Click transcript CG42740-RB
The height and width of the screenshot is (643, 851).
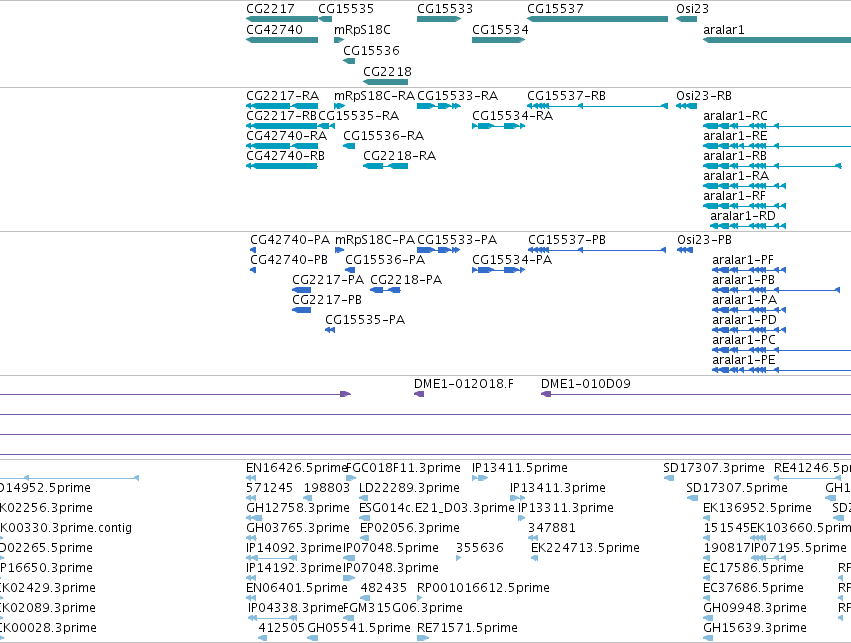click(285, 156)
